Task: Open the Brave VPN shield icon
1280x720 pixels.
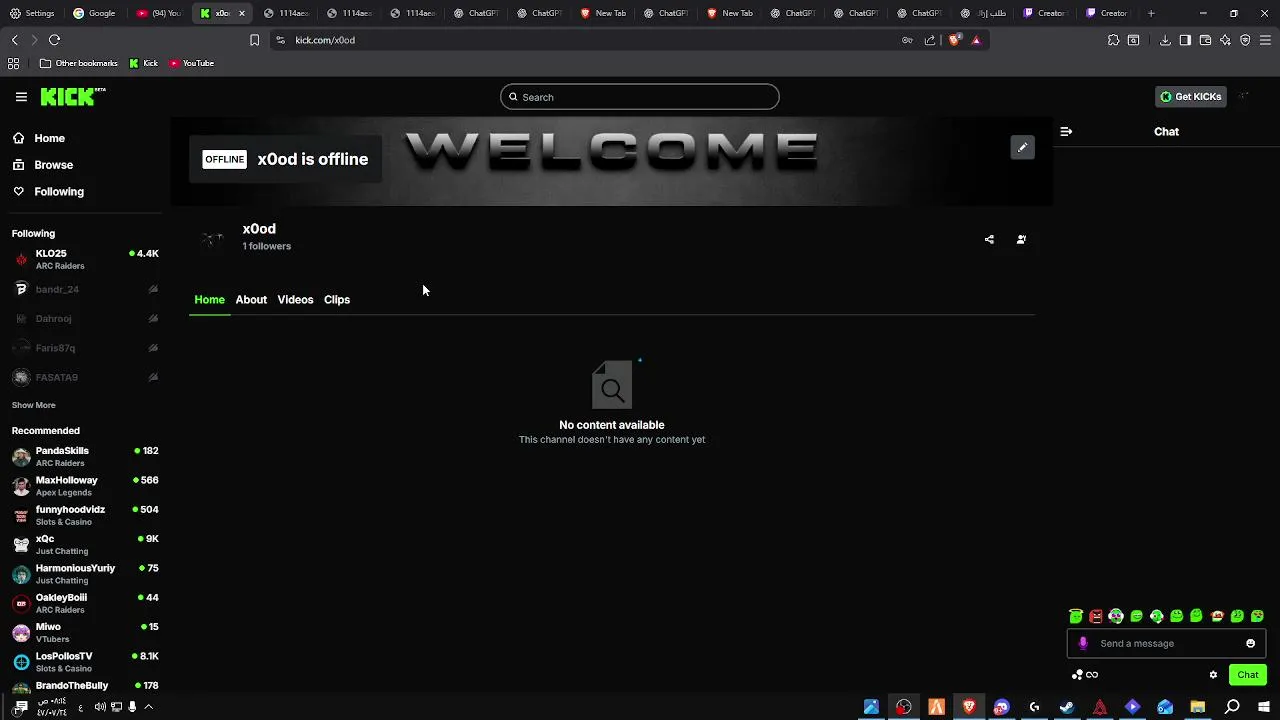Action: tap(1245, 40)
